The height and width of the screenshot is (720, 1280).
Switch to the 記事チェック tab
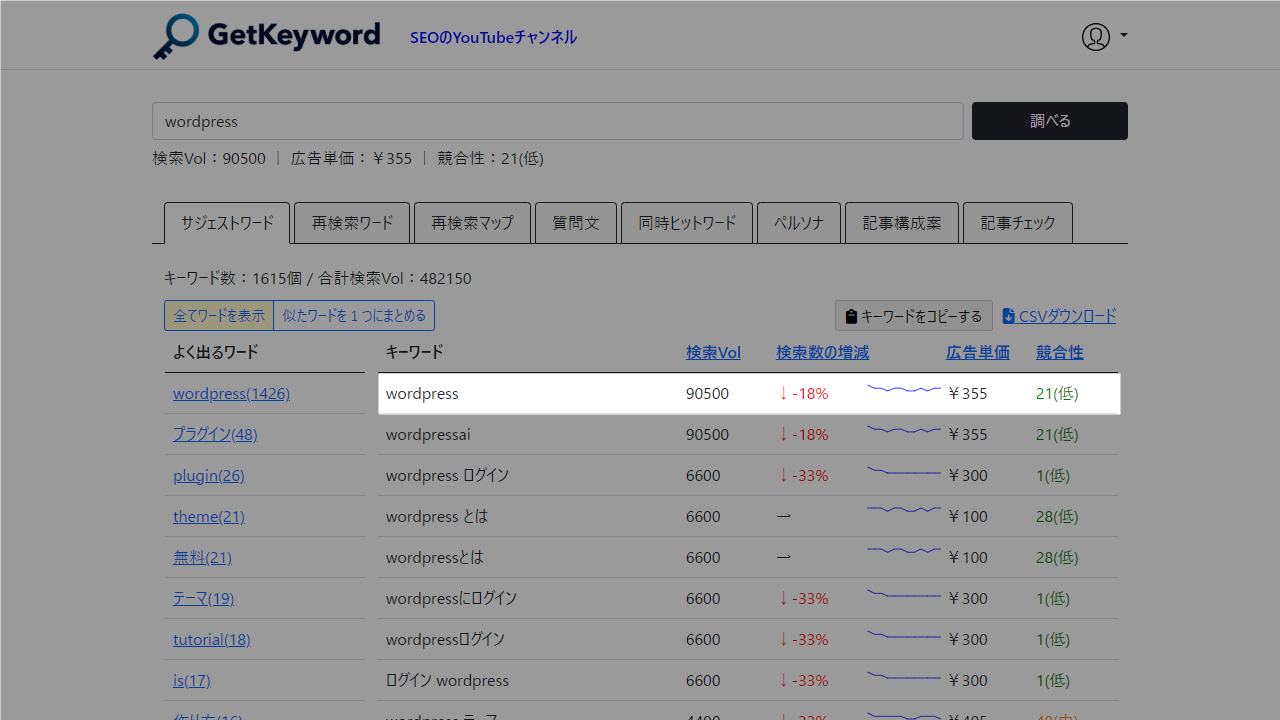1017,222
